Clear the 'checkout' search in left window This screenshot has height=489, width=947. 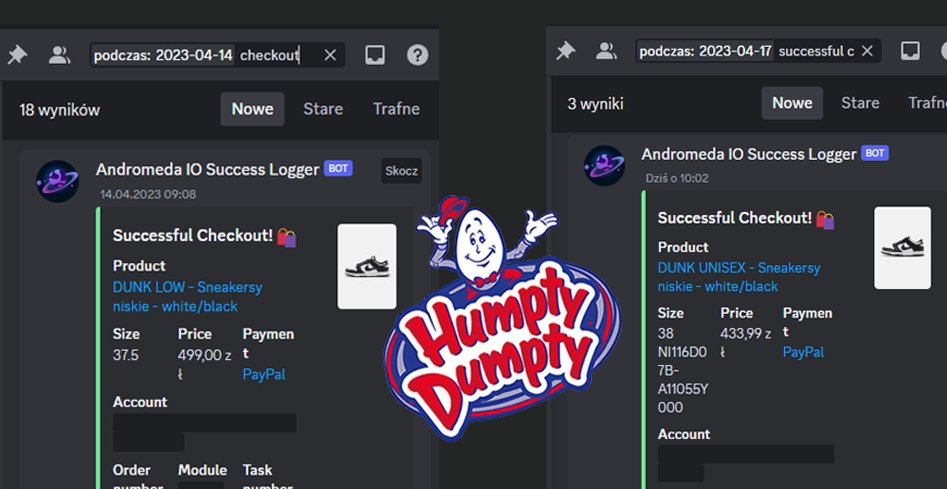[330, 55]
